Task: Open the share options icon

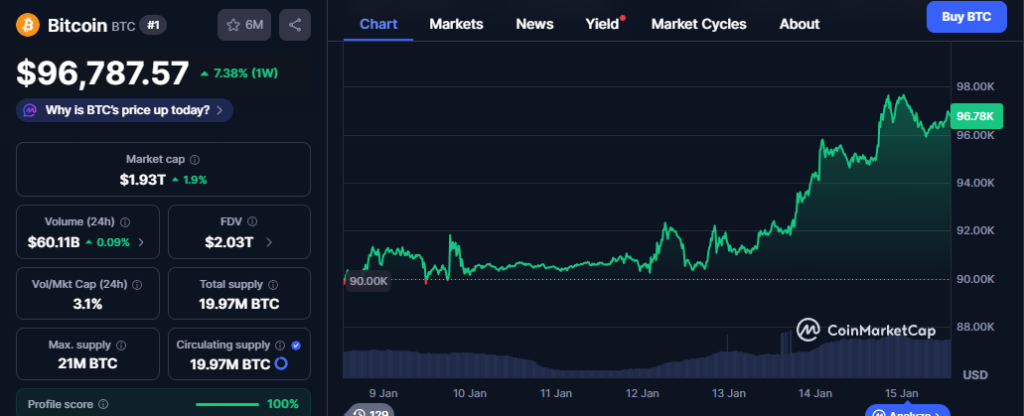Action: point(294,24)
